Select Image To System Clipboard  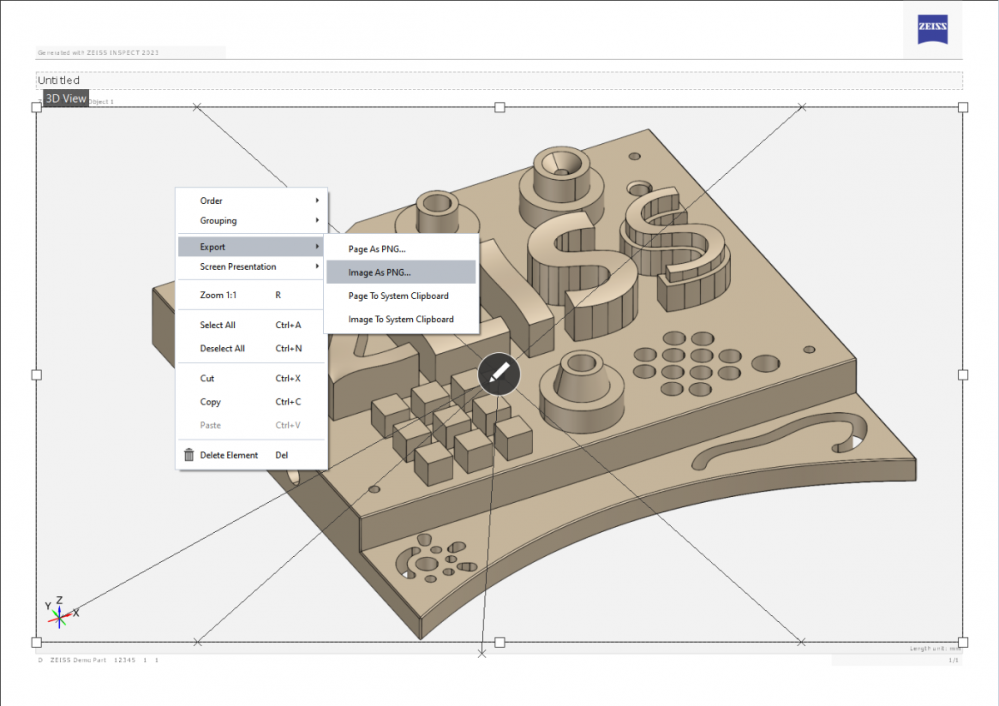click(x=400, y=320)
